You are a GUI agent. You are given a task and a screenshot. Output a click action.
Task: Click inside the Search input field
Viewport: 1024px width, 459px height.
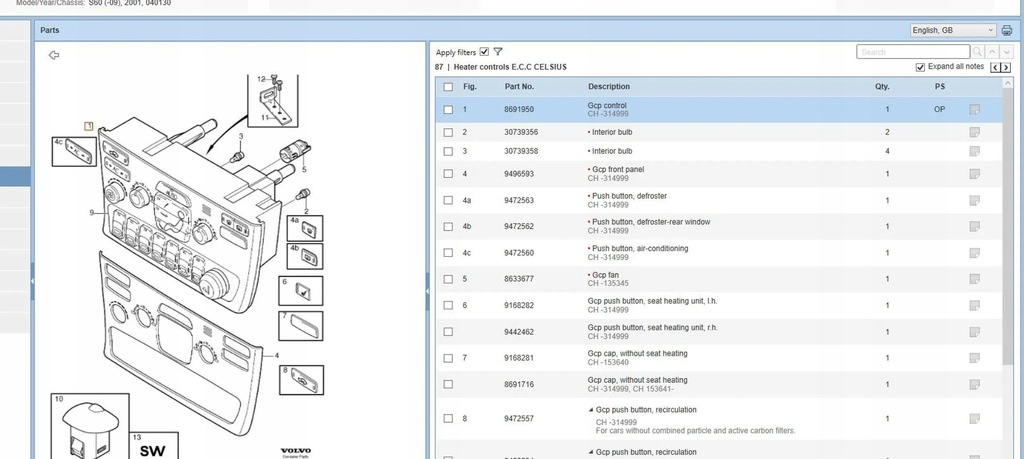pos(913,52)
